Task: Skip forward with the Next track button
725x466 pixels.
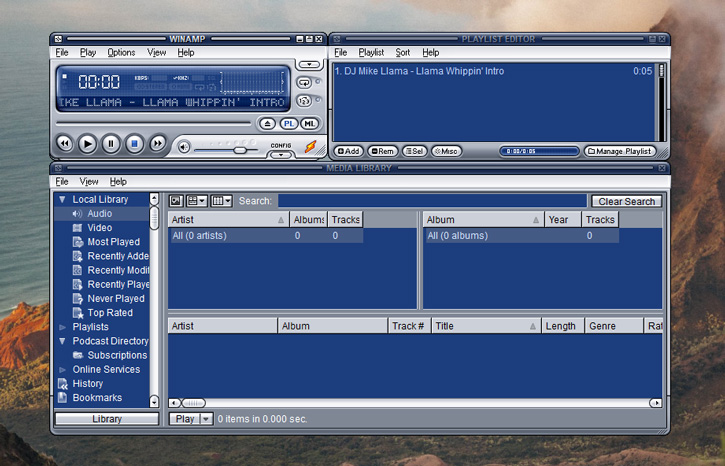Action: coord(158,144)
